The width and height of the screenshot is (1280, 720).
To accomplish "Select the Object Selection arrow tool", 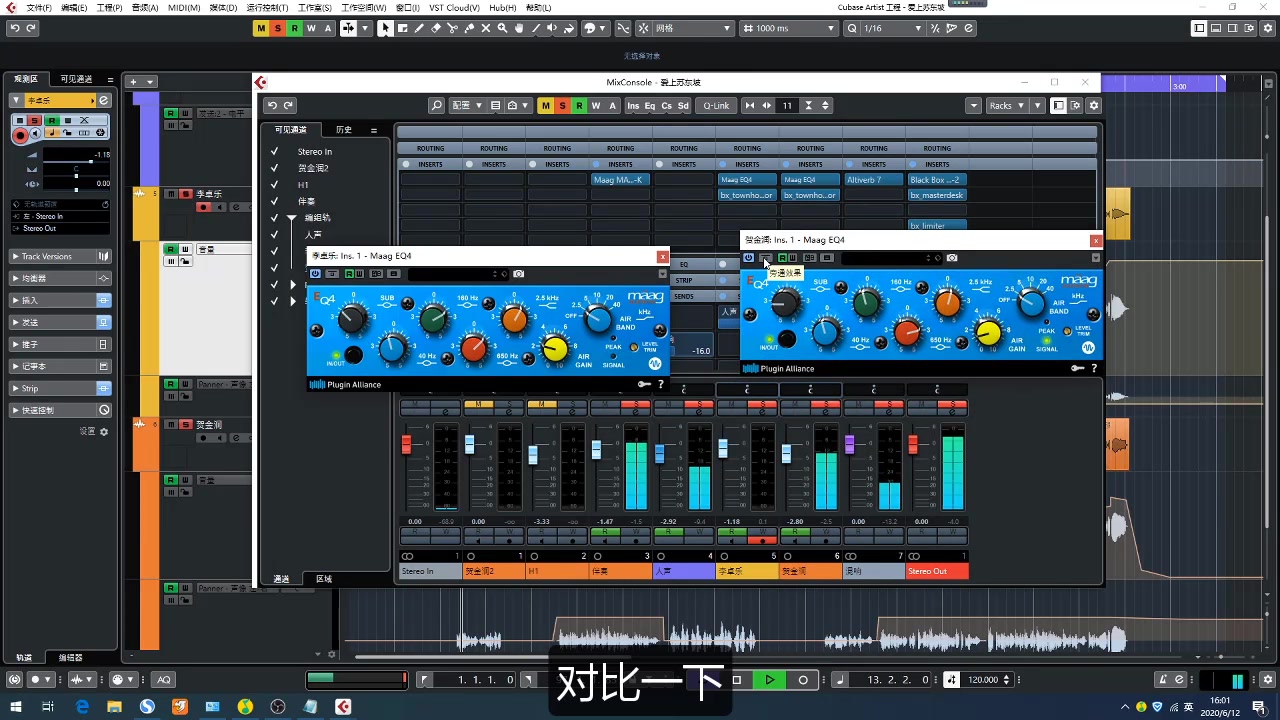I will point(385,28).
